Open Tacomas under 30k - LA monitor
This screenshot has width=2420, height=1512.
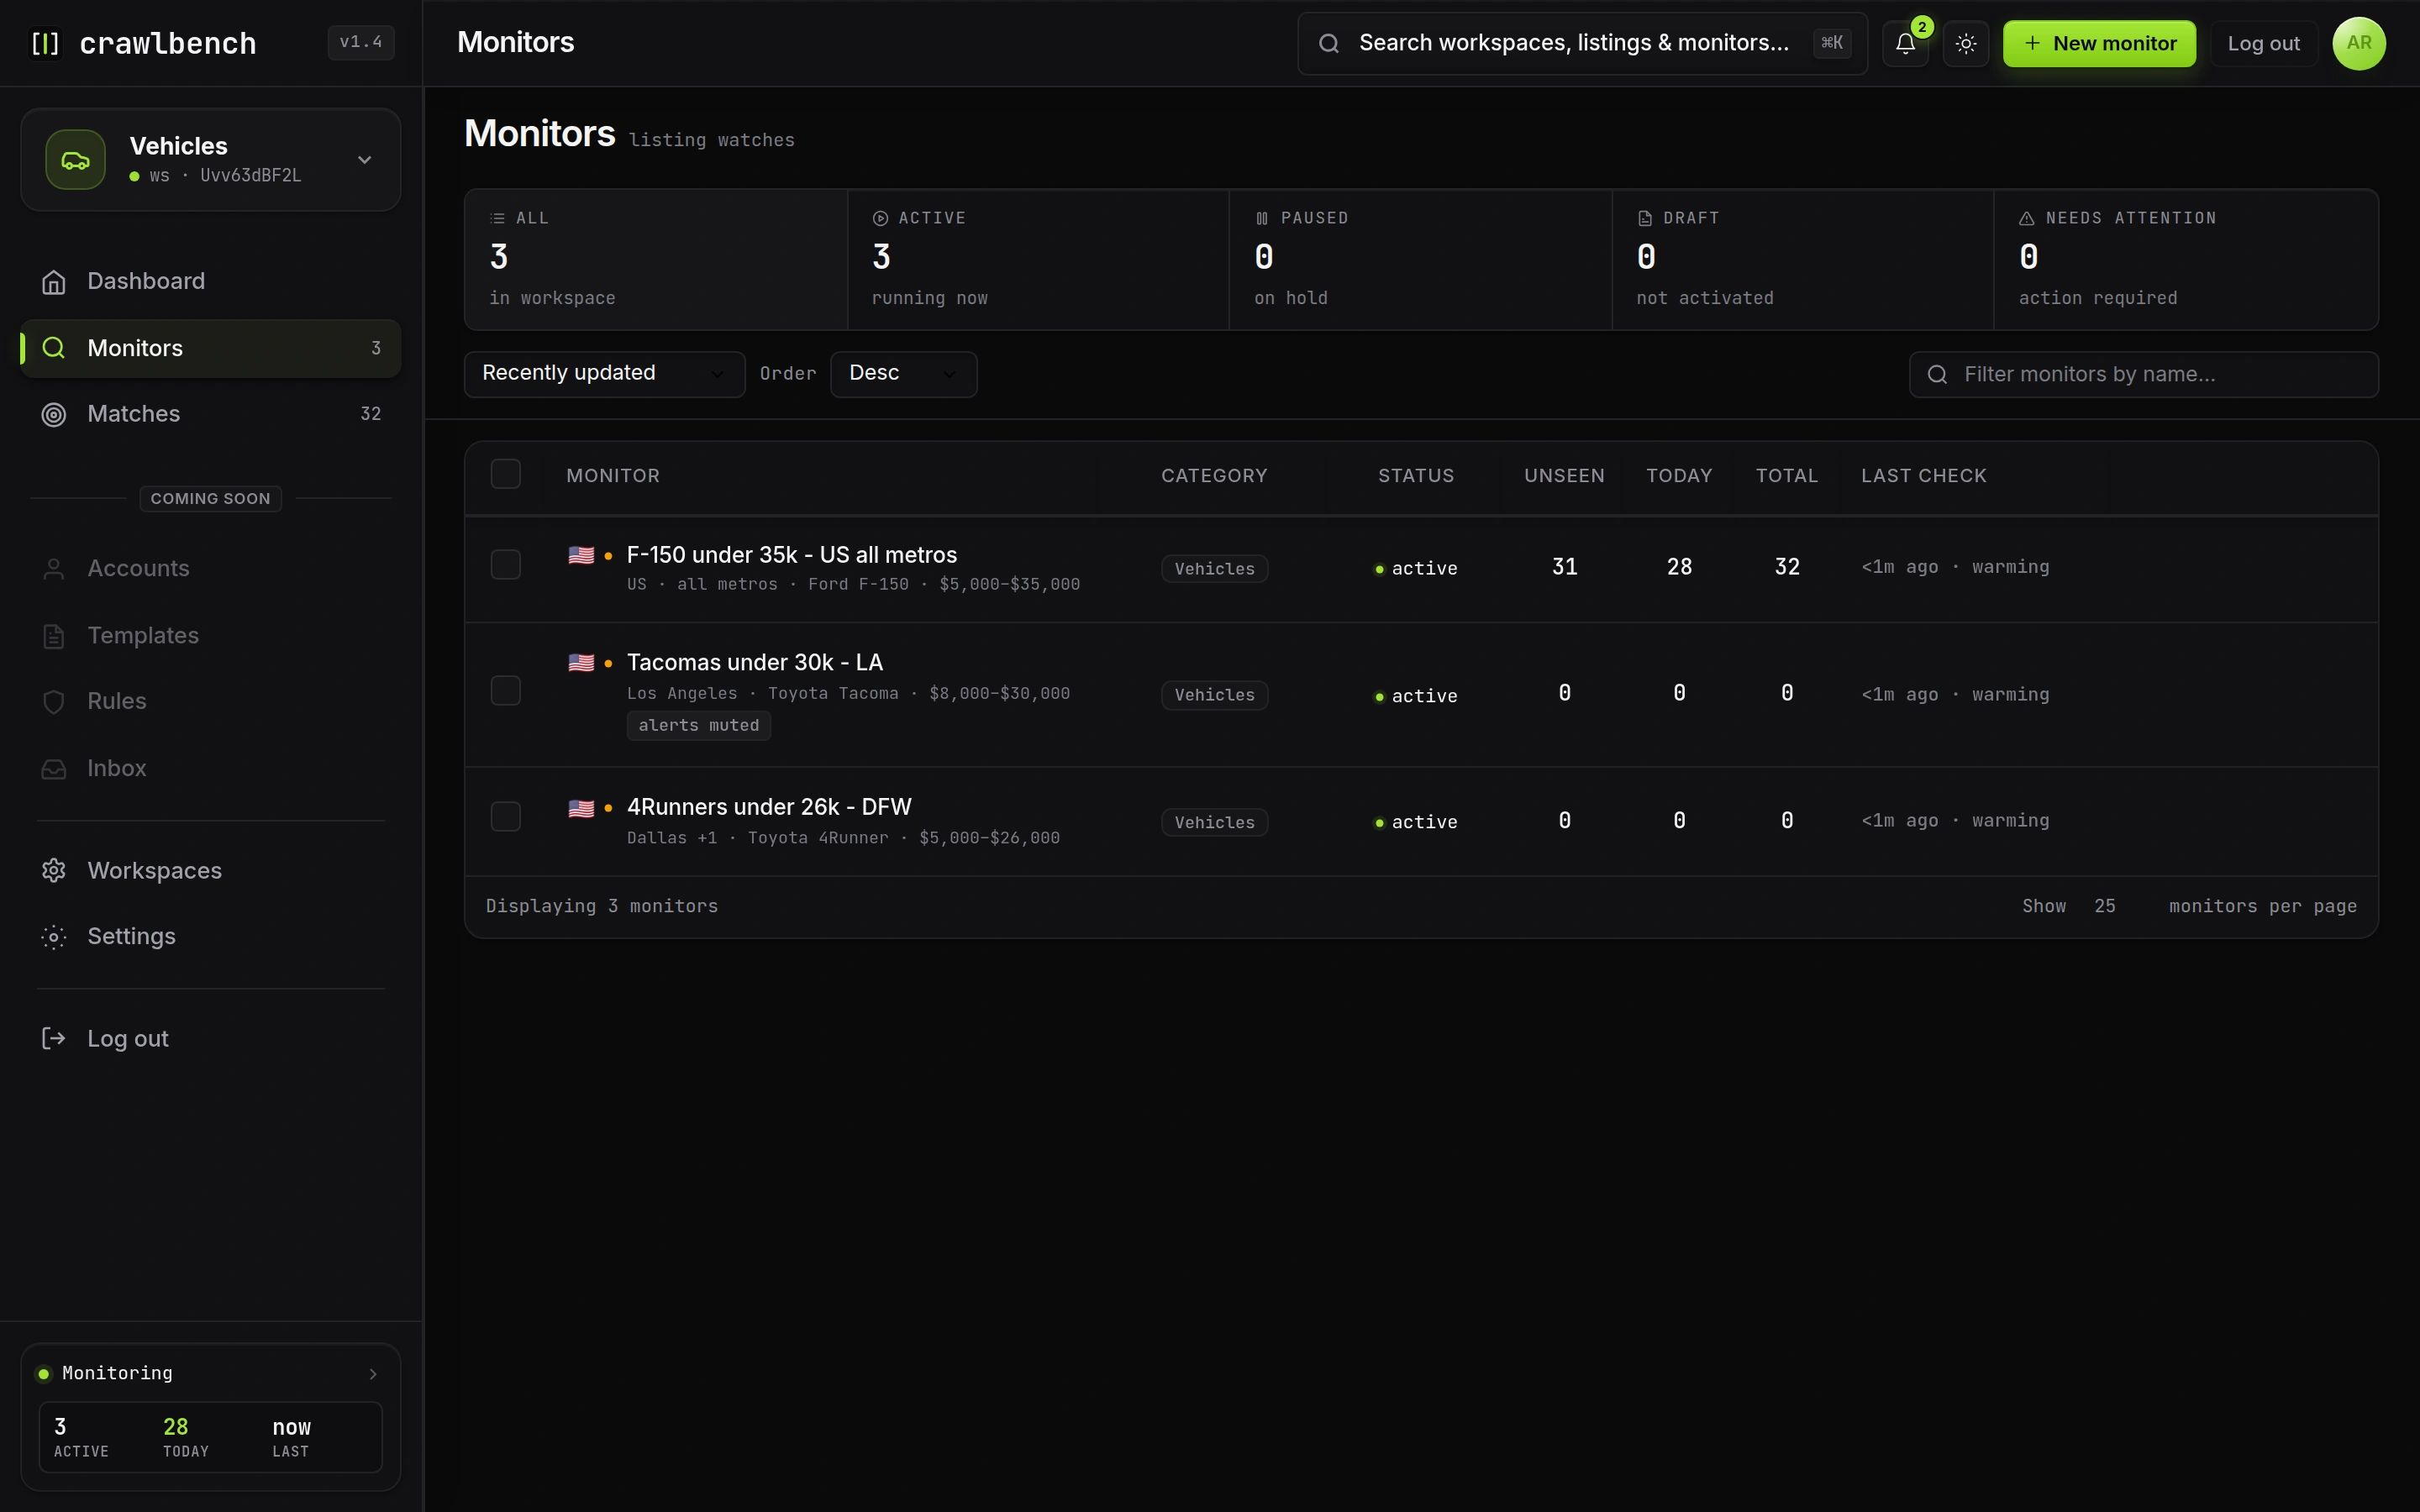tap(754, 663)
